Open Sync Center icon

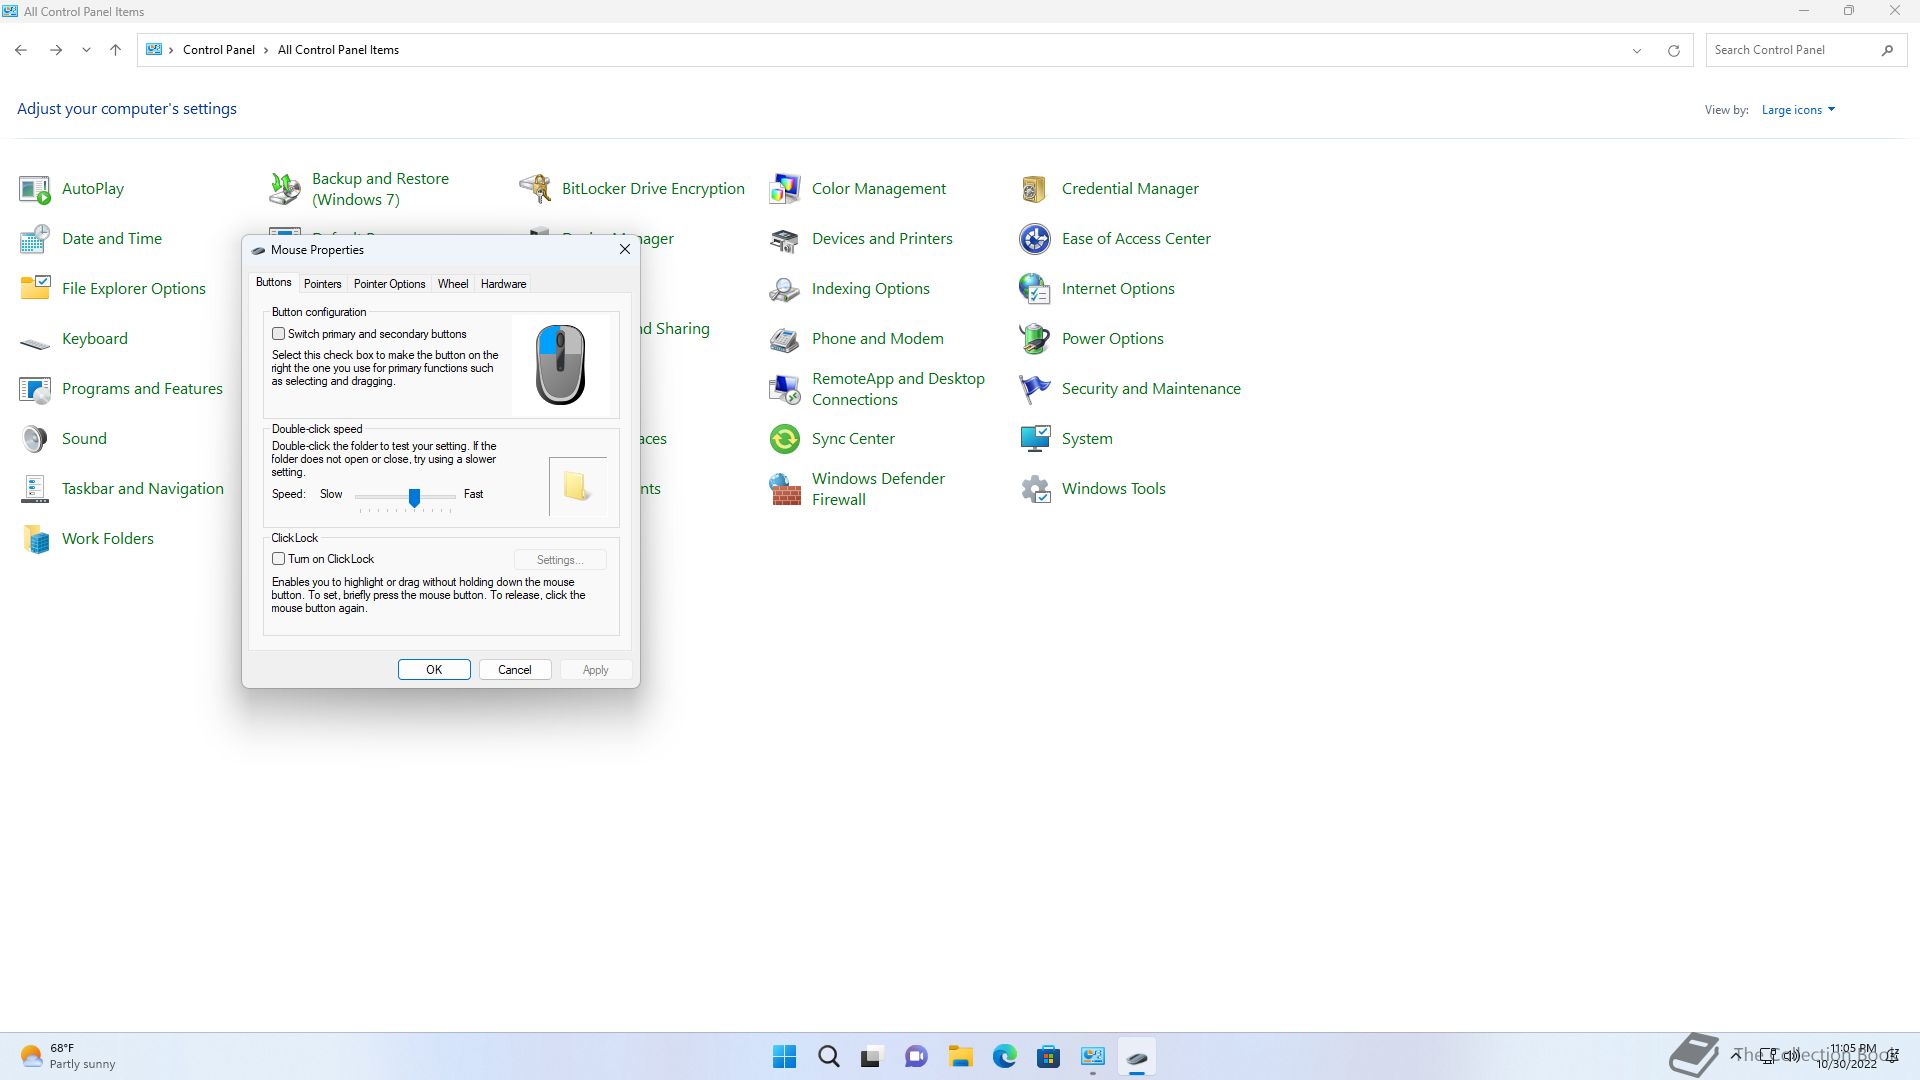pos(785,439)
